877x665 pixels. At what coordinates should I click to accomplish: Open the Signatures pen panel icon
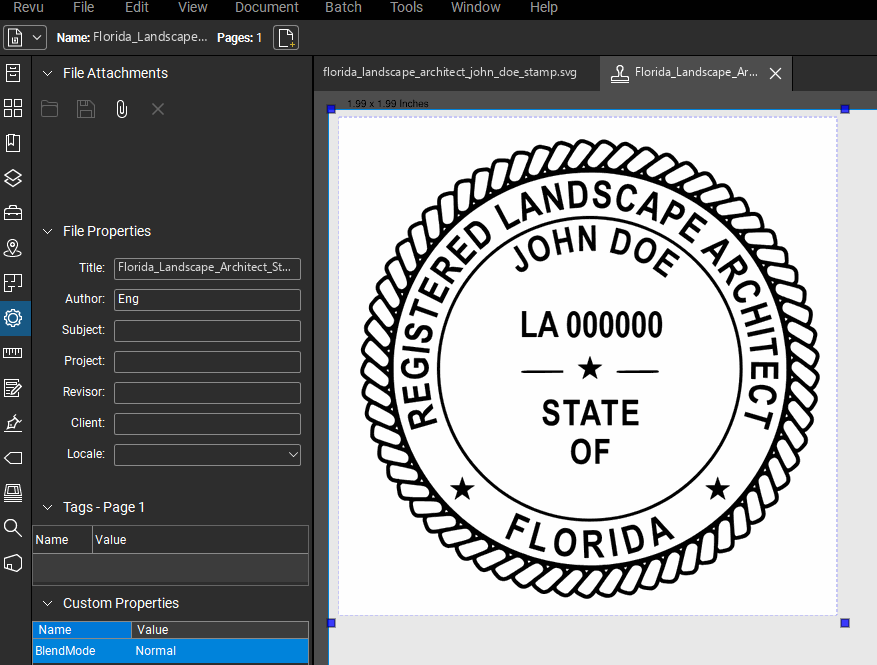tap(13, 423)
